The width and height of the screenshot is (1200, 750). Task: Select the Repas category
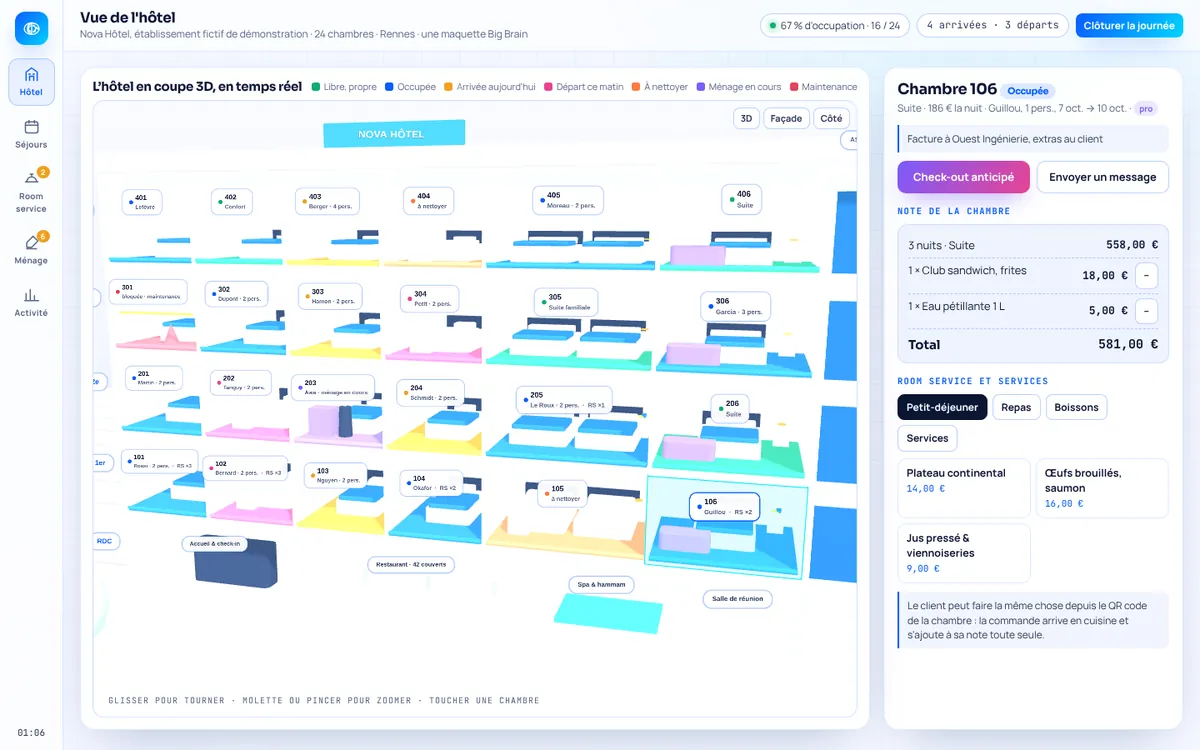[x=1016, y=407]
